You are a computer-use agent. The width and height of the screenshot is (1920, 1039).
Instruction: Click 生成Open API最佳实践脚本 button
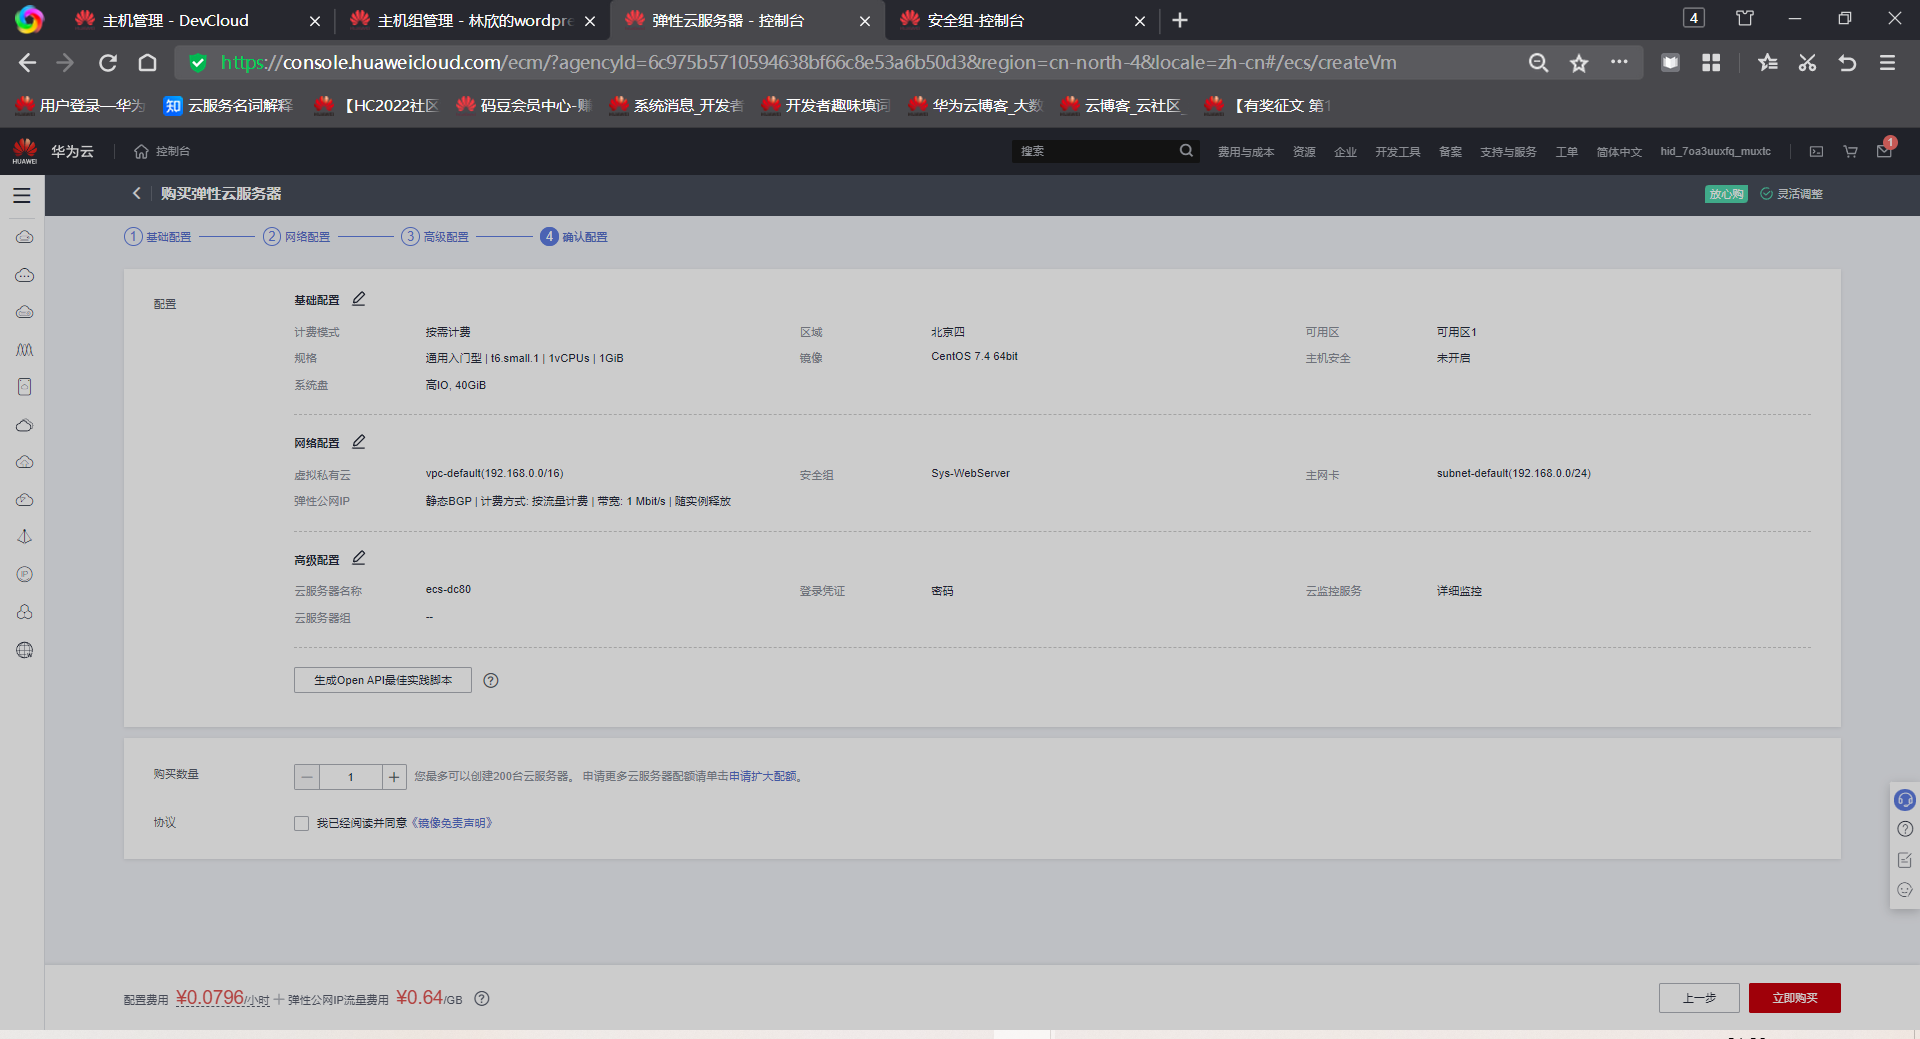383,680
